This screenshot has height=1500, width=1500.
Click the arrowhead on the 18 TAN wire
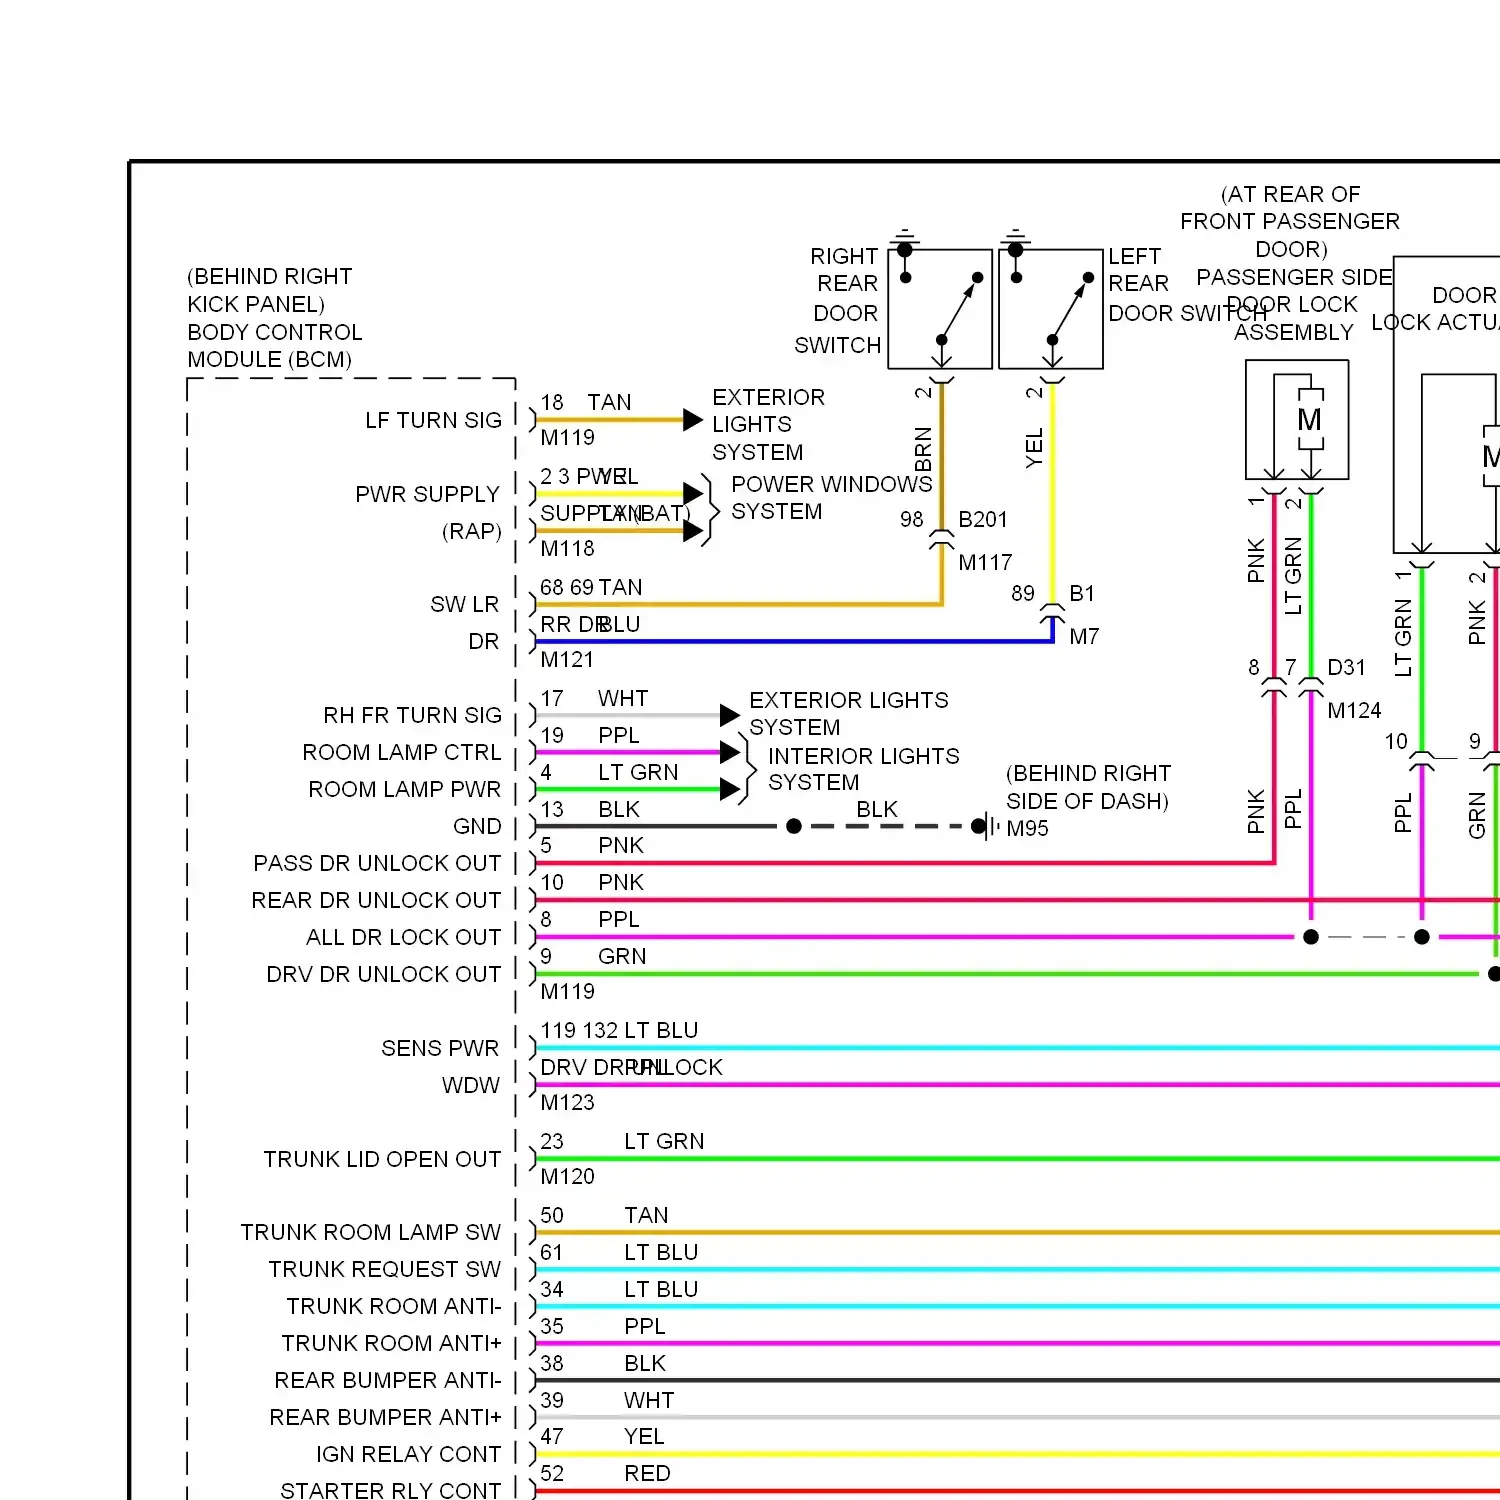693,420
